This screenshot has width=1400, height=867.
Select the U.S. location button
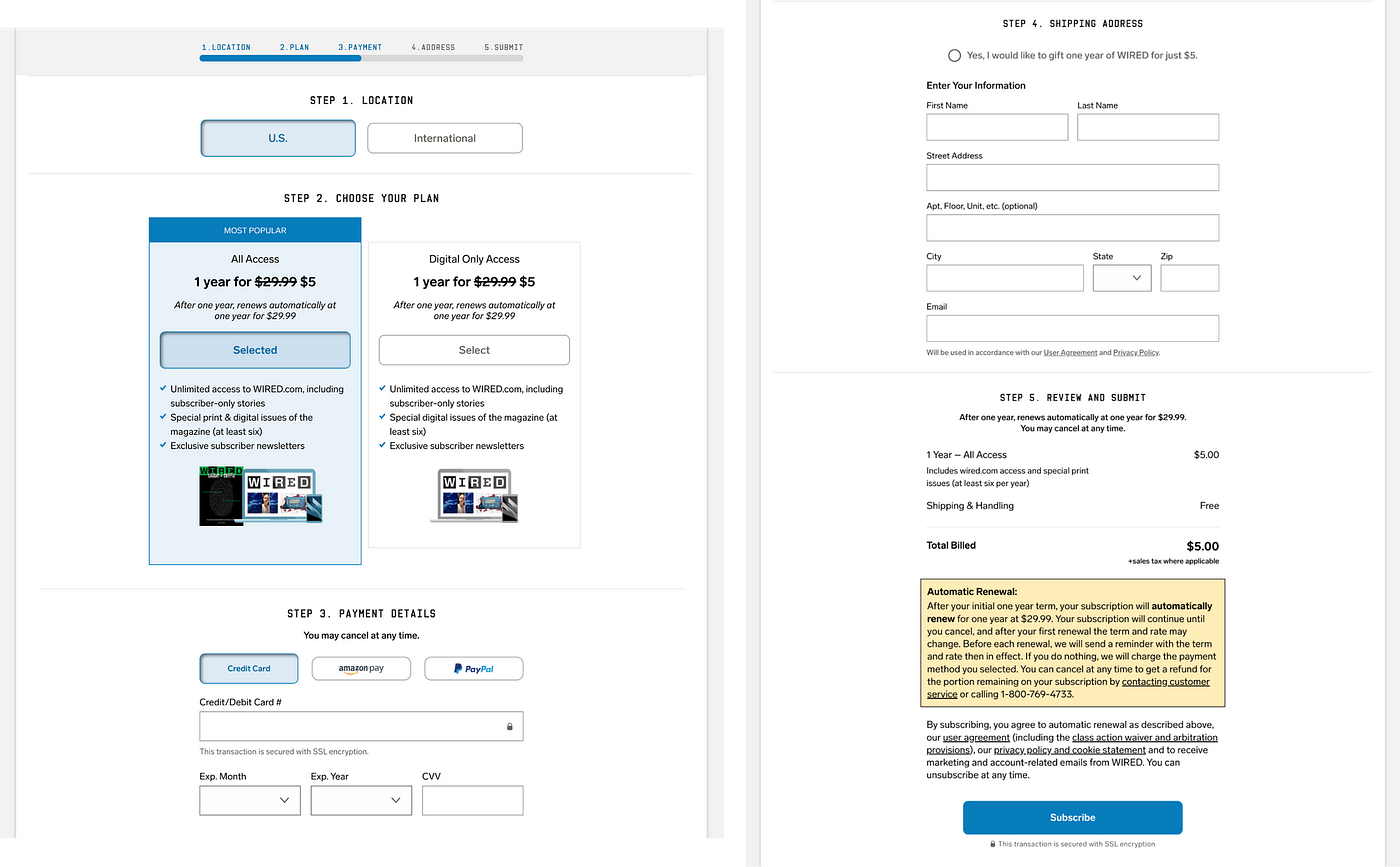pyautogui.click(x=278, y=138)
